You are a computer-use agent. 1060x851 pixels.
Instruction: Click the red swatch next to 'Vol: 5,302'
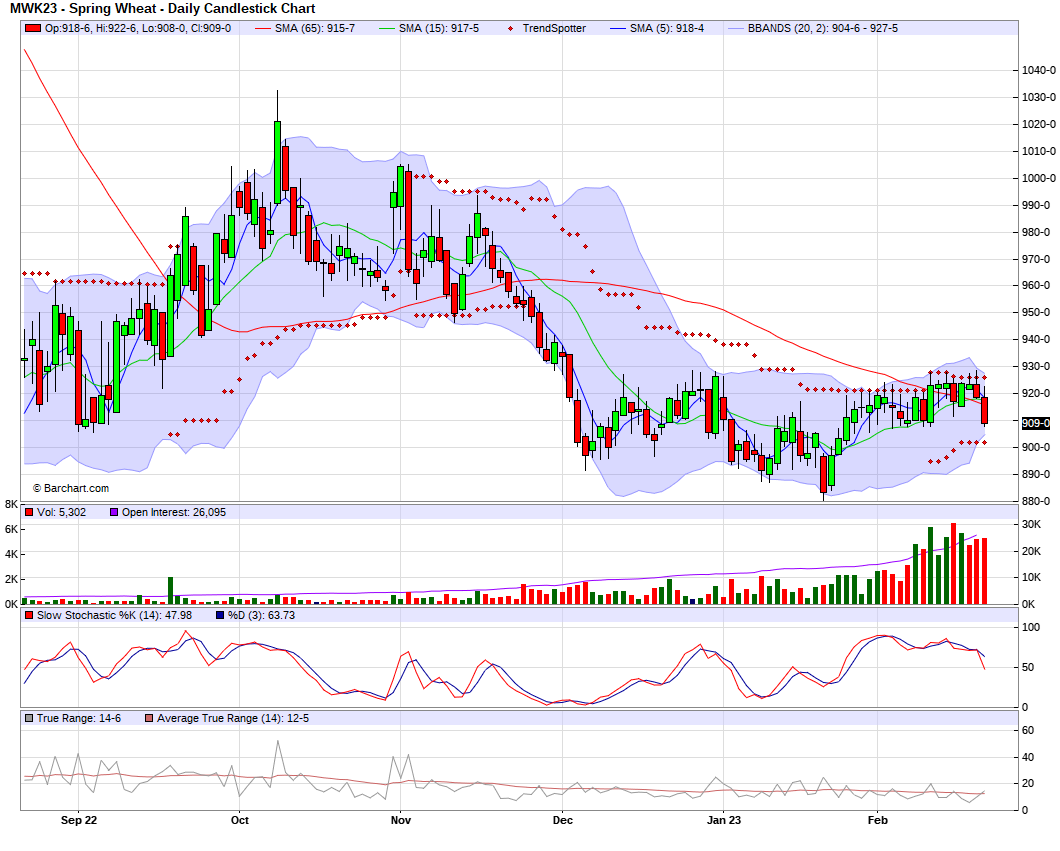[x=29, y=512]
